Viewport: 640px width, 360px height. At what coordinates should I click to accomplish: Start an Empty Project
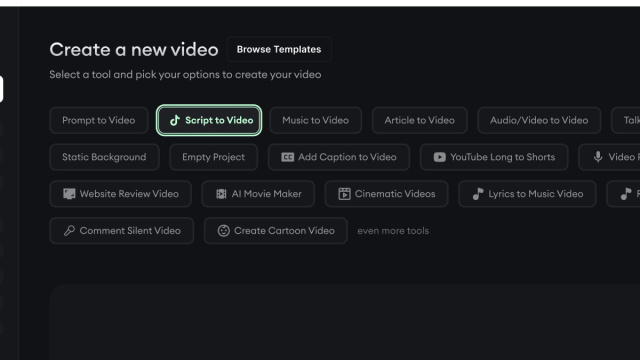click(x=213, y=157)
